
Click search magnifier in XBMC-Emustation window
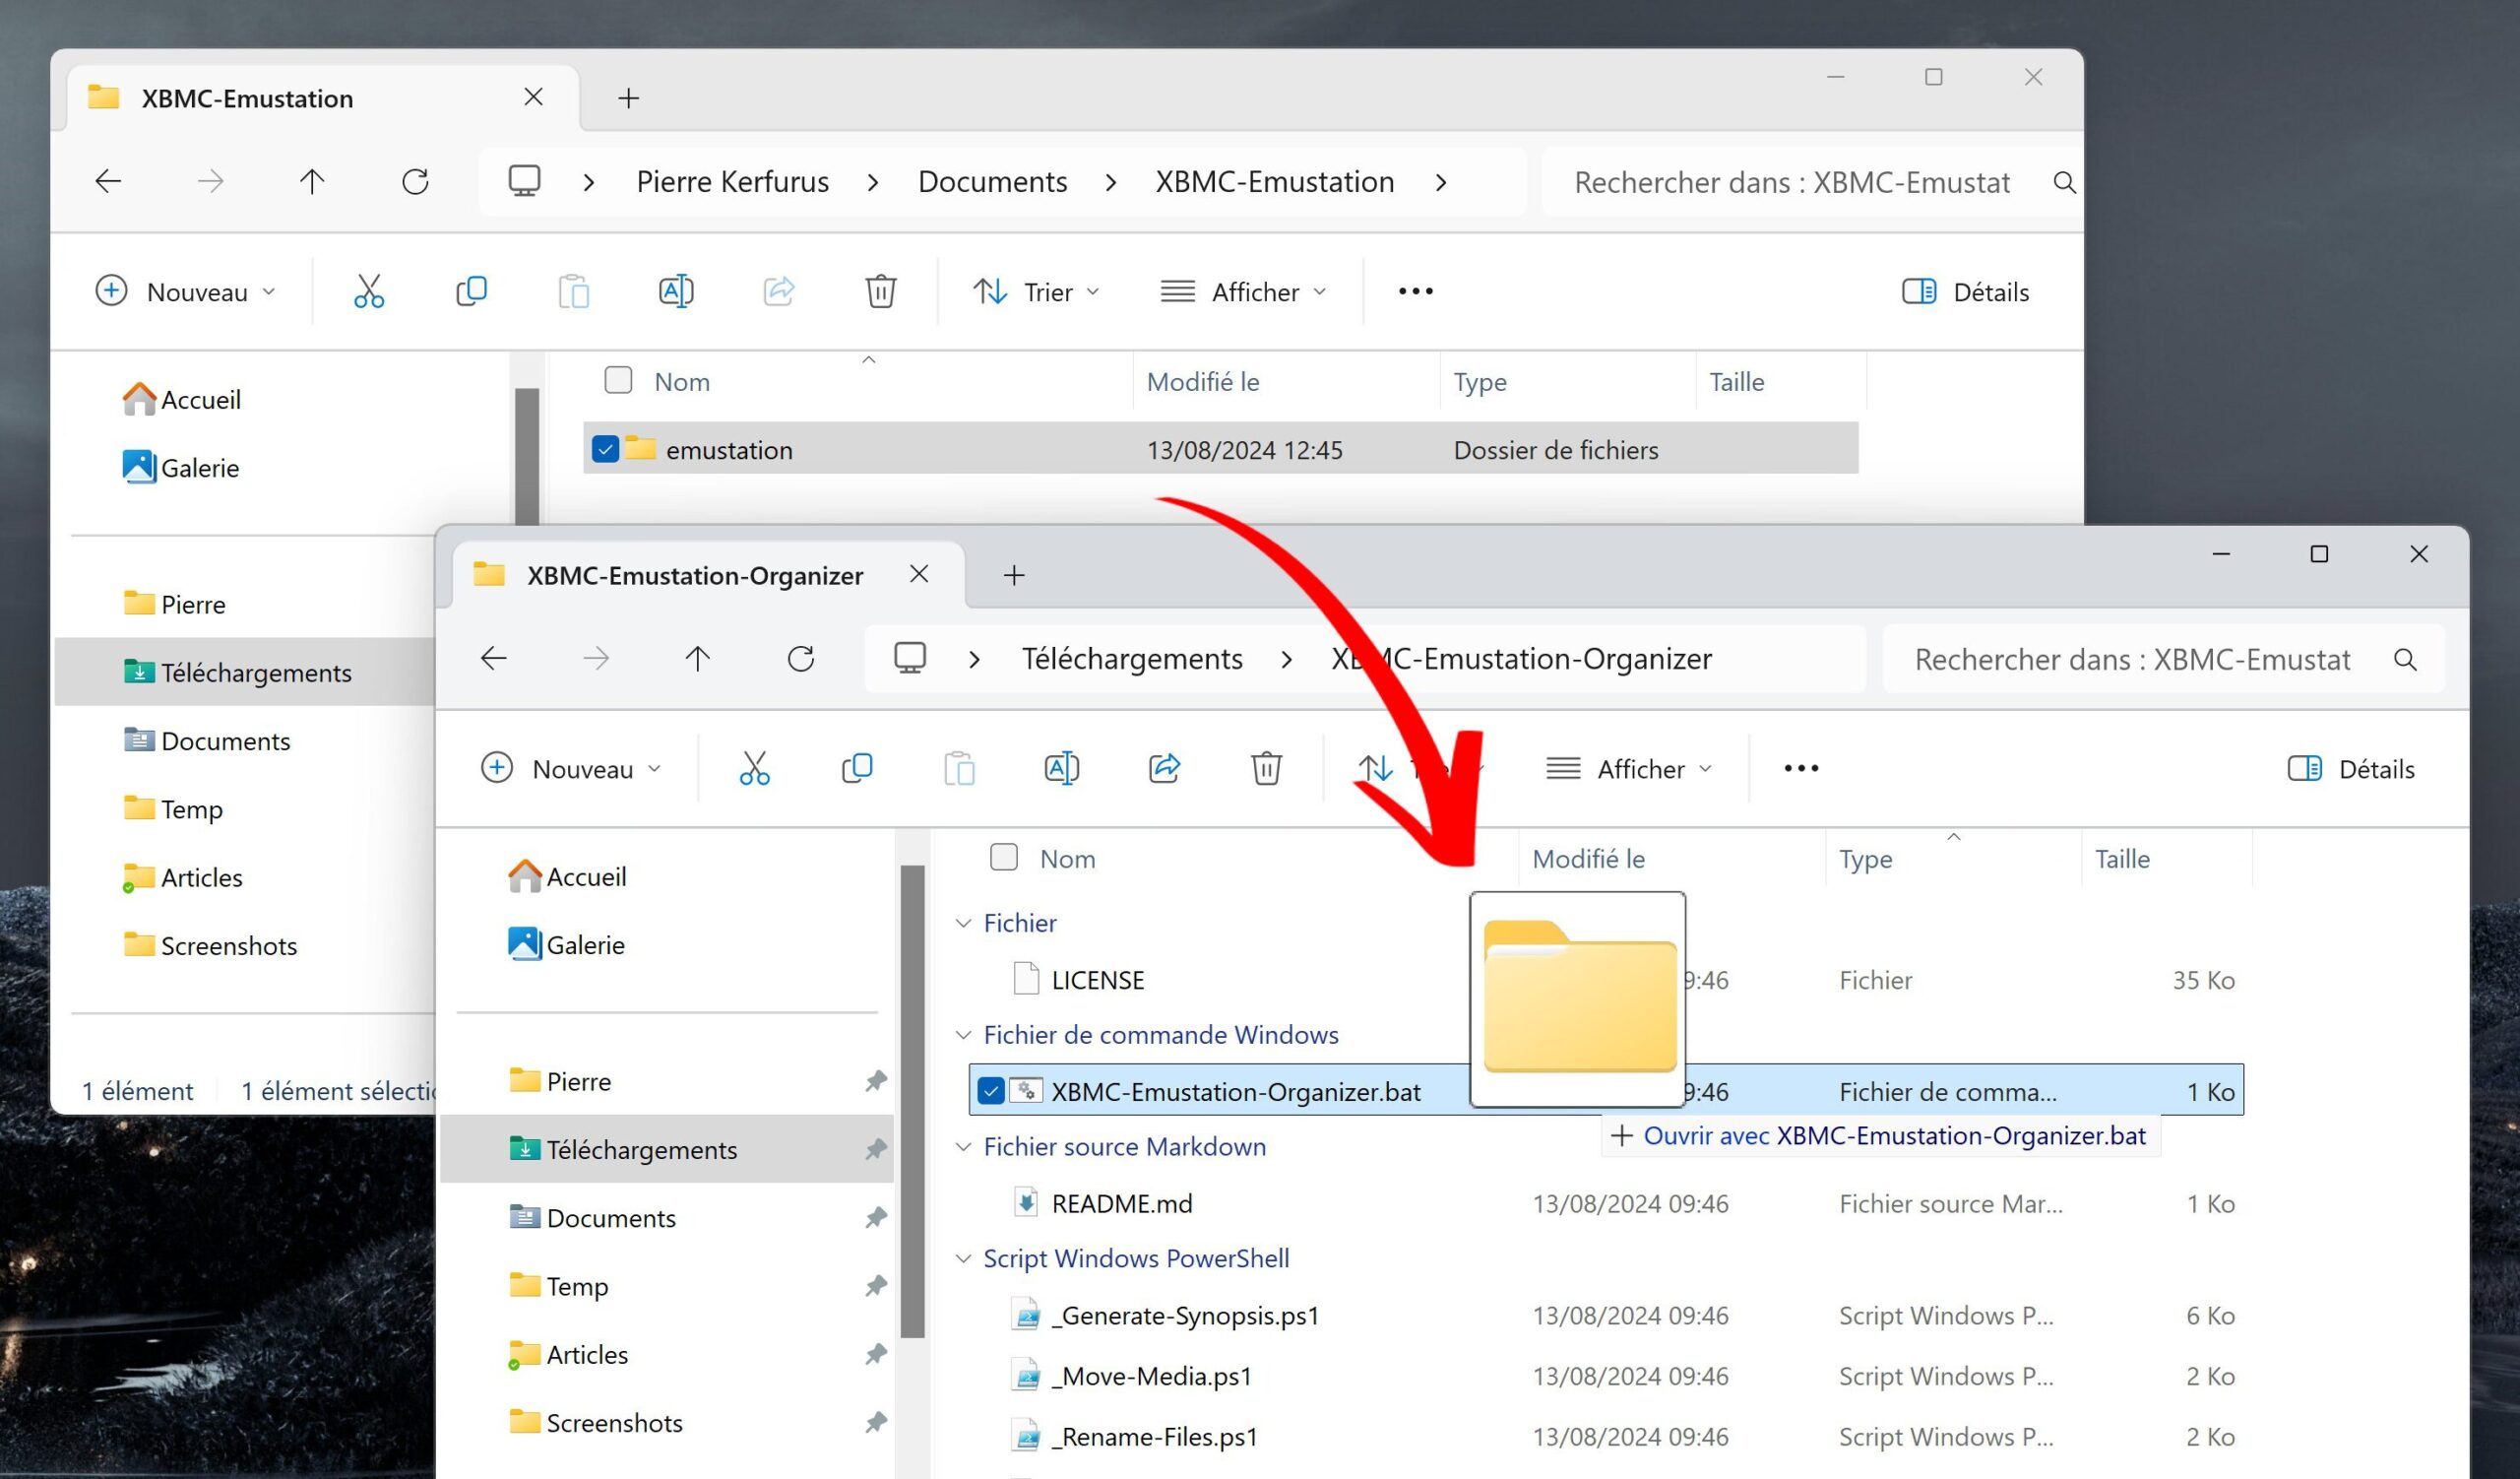2064,182
